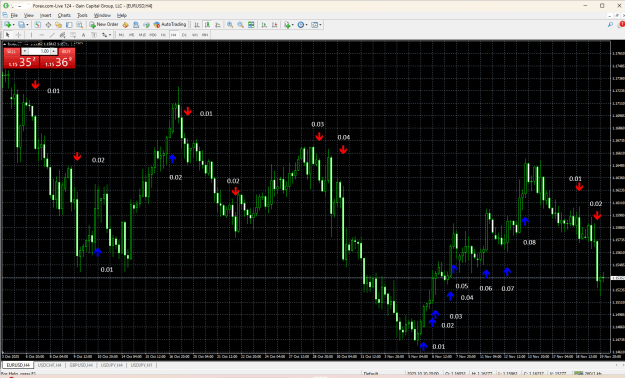Click the New Order button
625x378 pixels.
pyautogui.click(x=104, y=25)
